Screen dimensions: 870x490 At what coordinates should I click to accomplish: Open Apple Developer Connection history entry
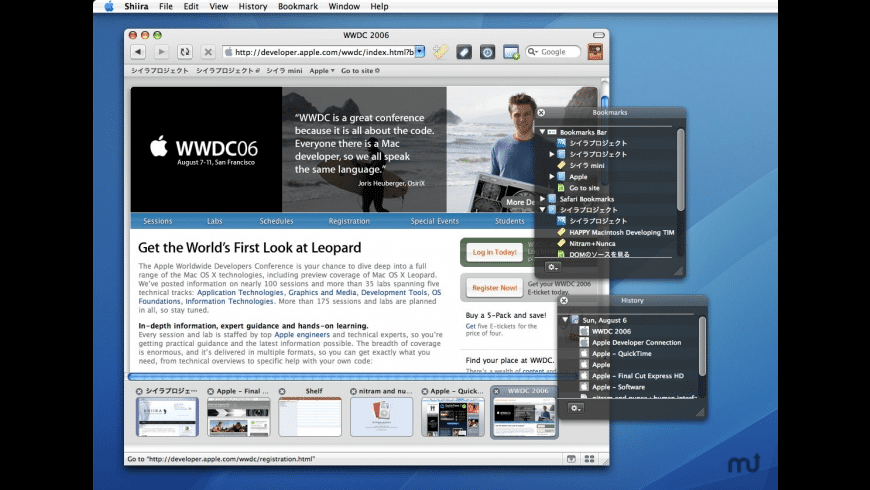click(636, 342)
